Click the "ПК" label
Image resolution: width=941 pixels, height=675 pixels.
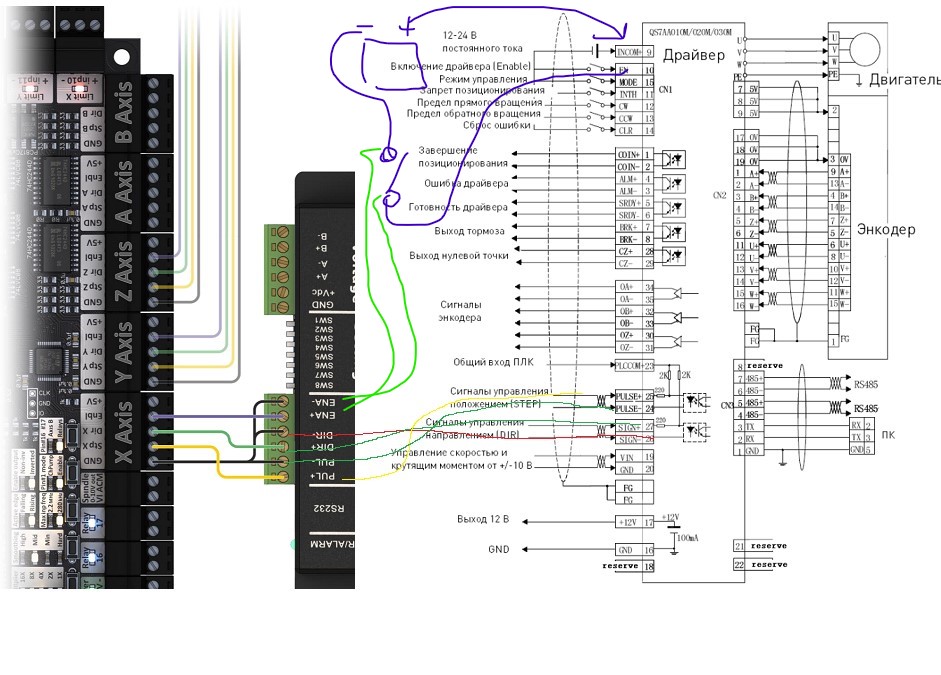coord(888,434)
